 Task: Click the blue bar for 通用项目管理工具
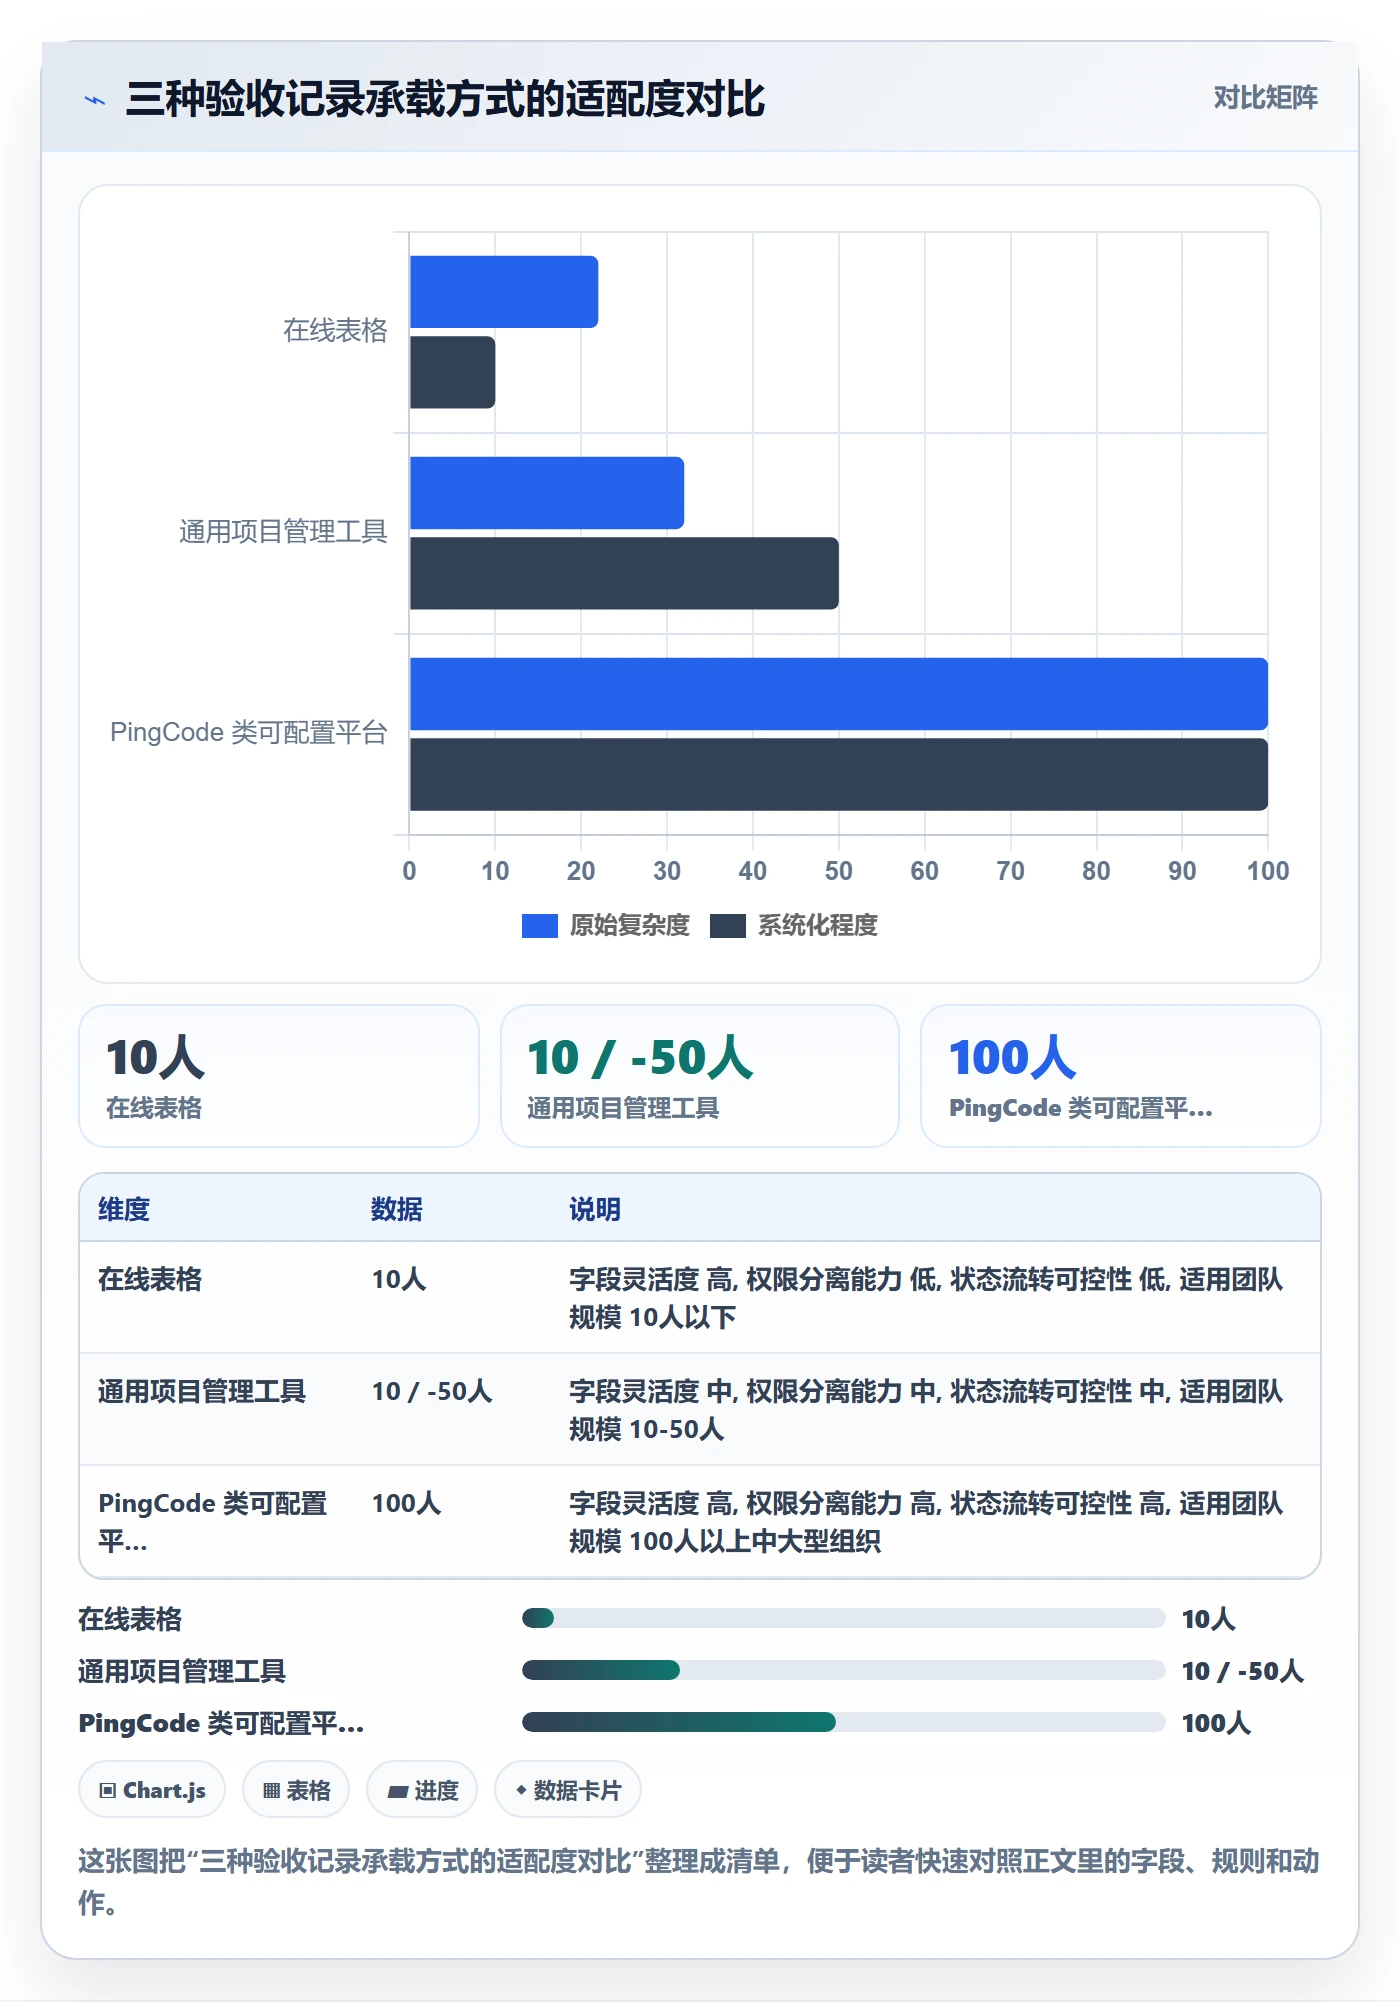(547, 493)
